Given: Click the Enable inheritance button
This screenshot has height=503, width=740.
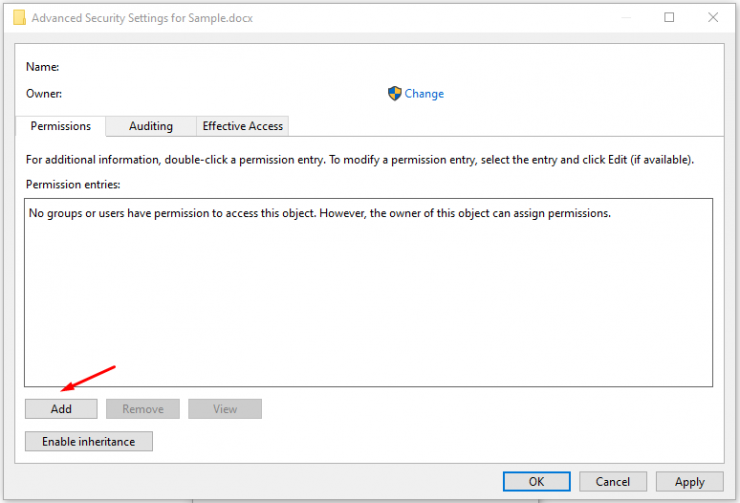Looking at the screenshot, I should tap(89, 441).
